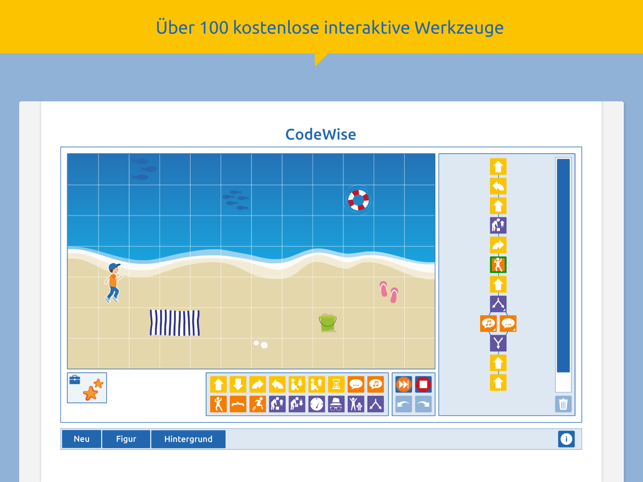Click the purple merge block in sequence
The width and height of the screenshot is (643, 482).
(x=498, y=343)
